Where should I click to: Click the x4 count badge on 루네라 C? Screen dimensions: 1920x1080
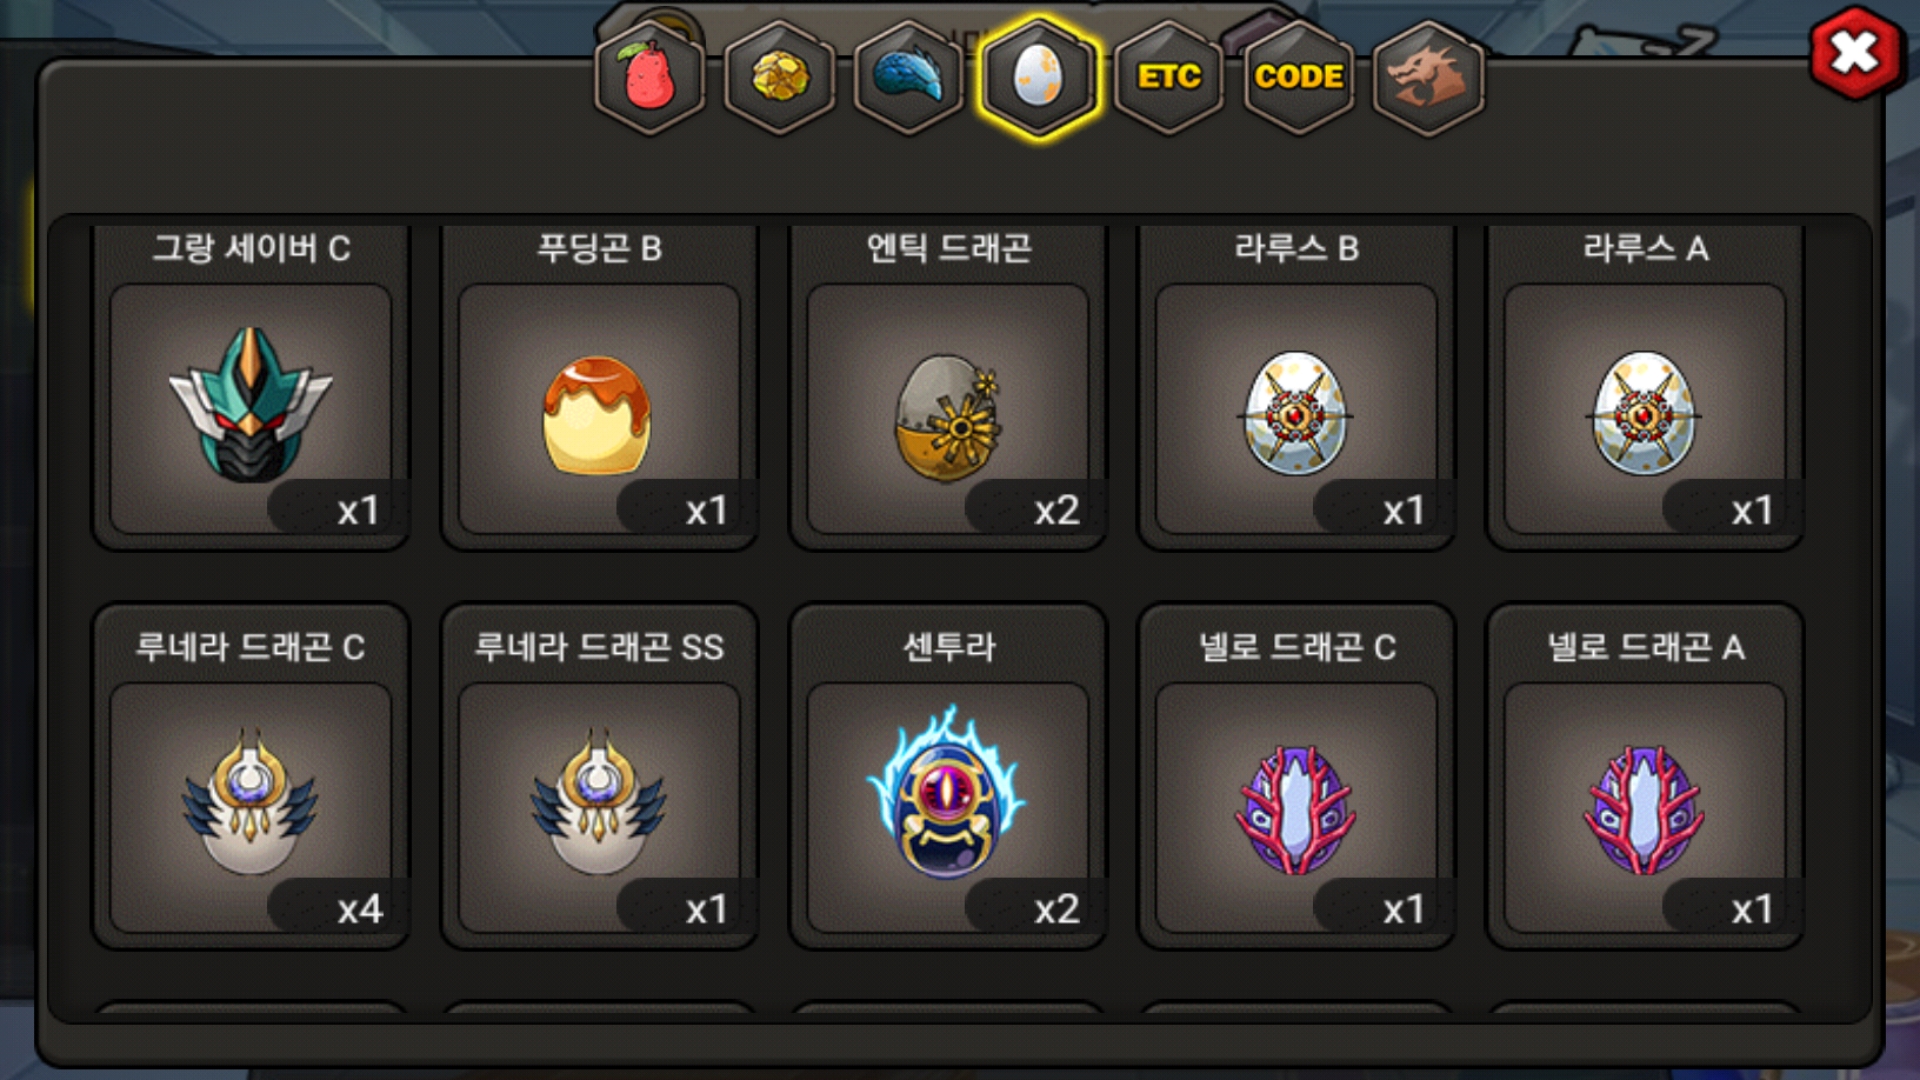338,908
